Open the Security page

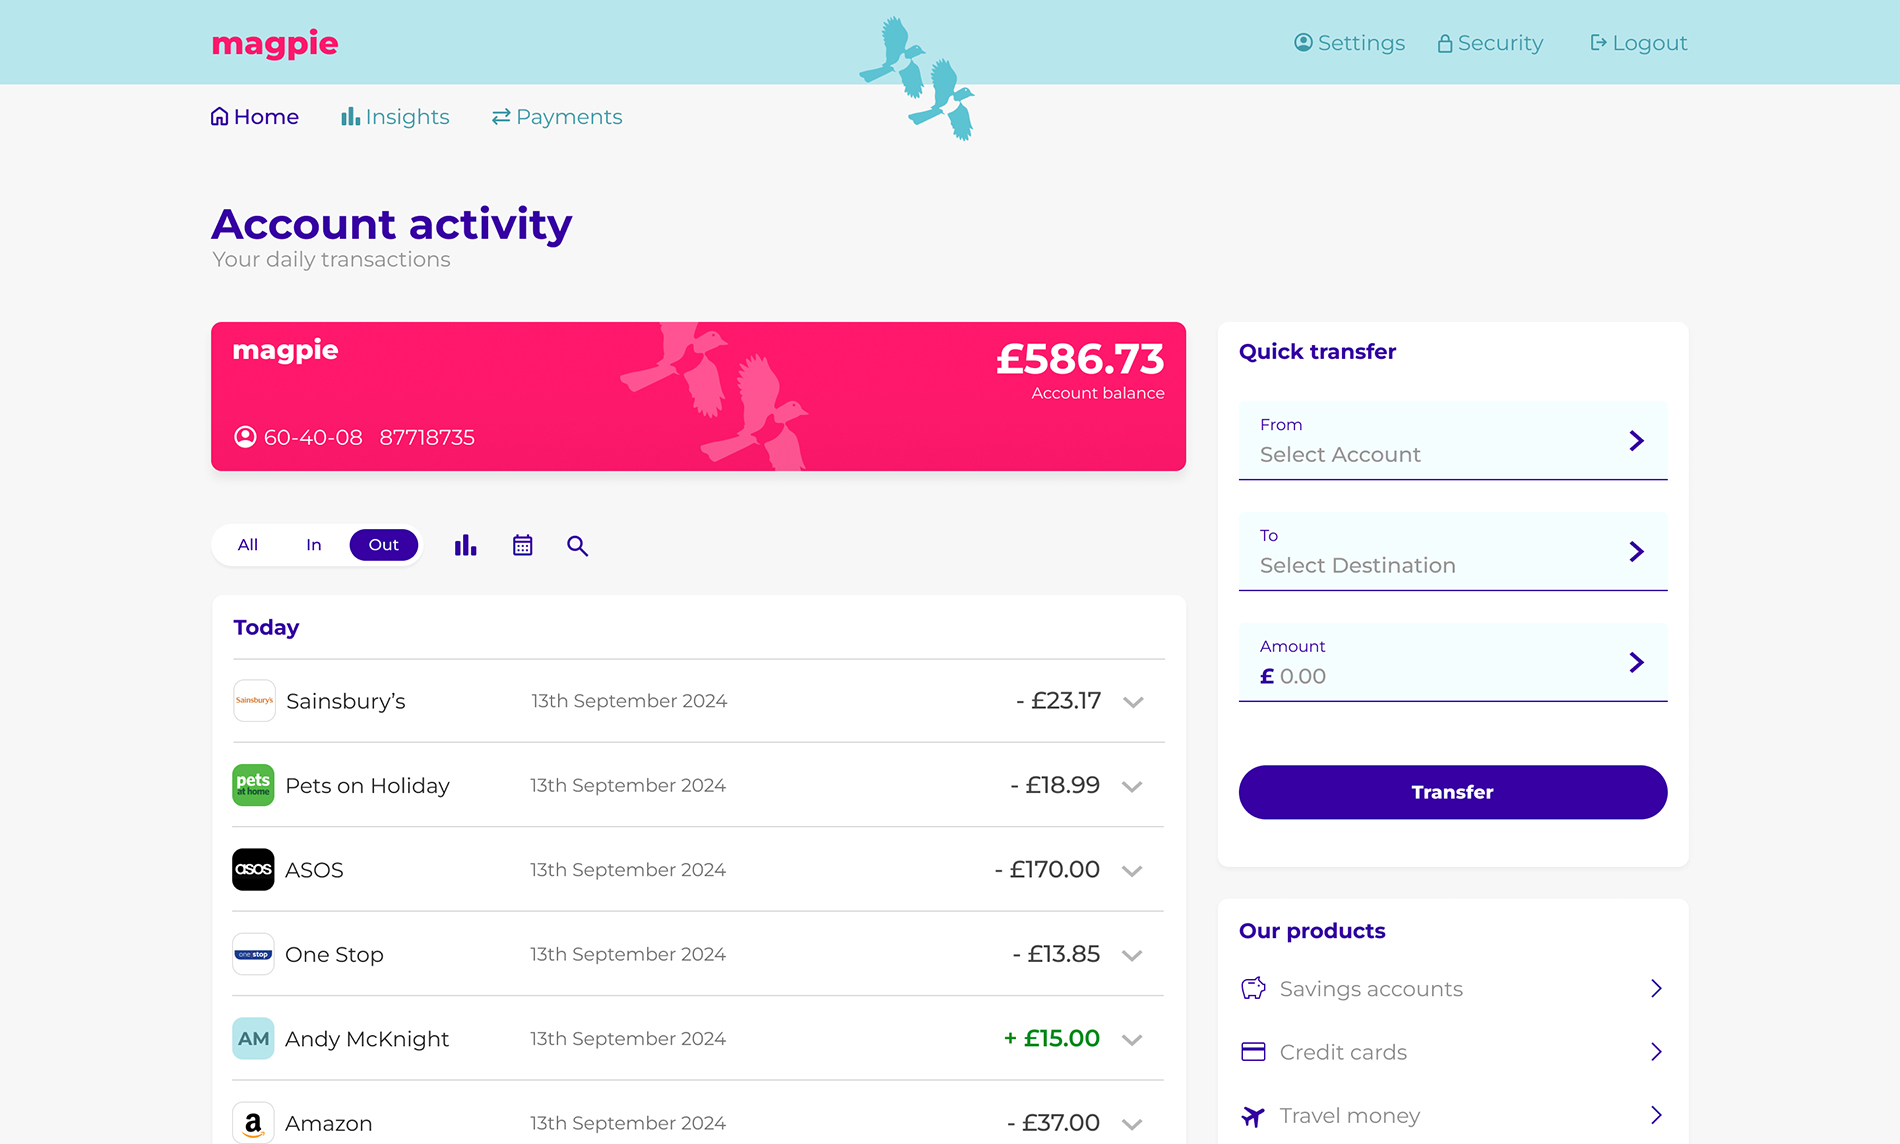1490,43
